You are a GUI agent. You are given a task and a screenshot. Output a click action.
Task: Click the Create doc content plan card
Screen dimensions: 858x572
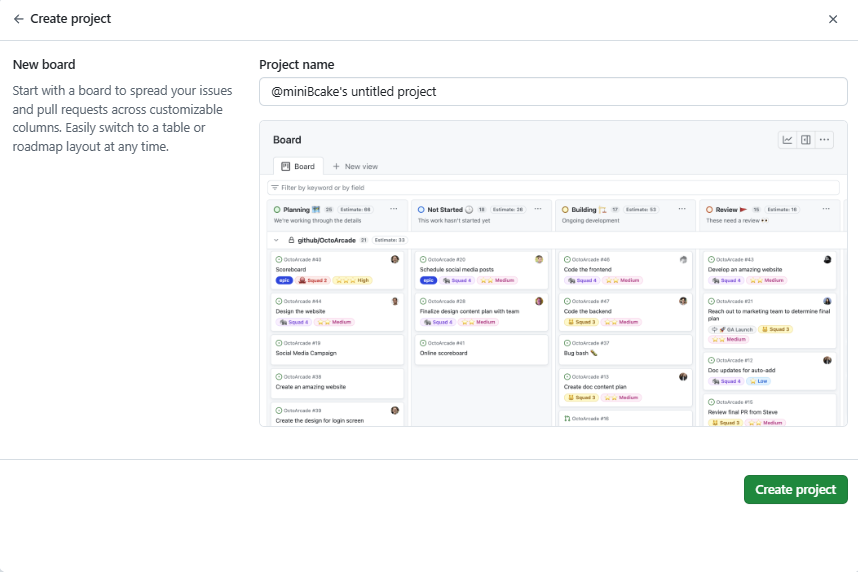[x=625, y=388]
